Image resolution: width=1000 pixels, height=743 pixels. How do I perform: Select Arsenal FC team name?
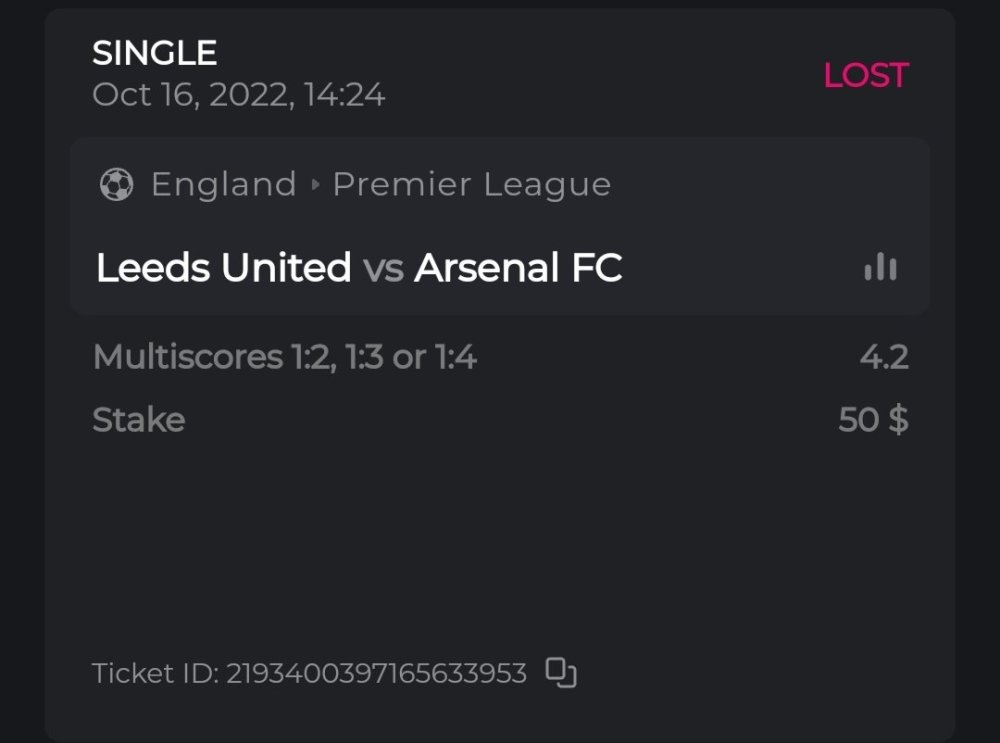[x=518, y=268]
